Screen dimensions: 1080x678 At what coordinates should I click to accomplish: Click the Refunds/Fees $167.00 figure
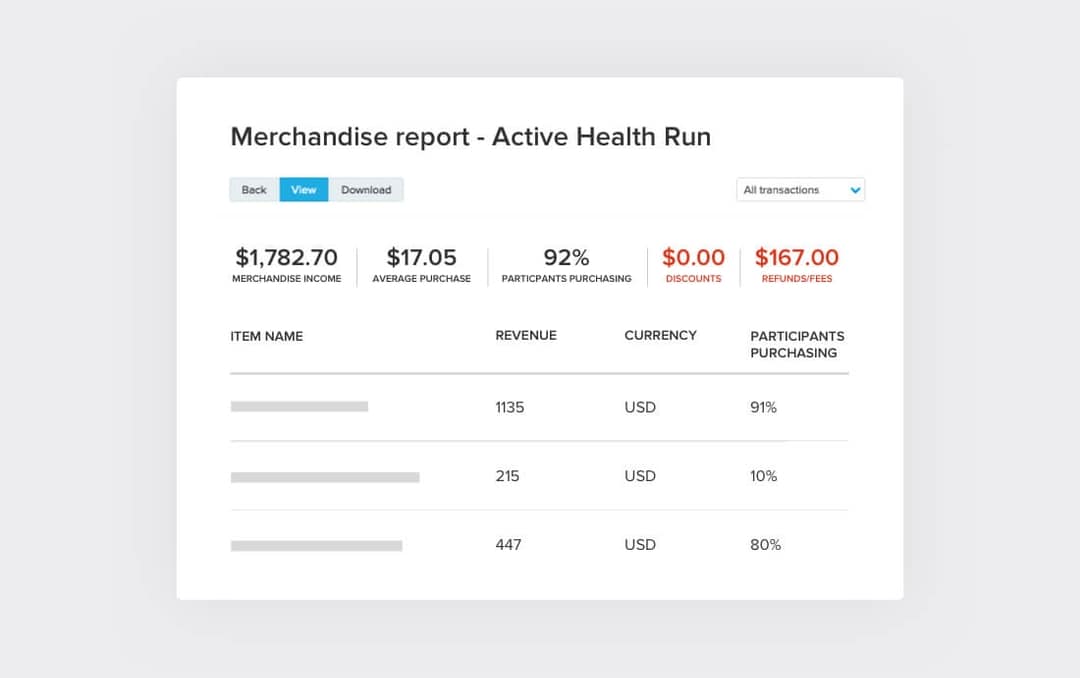point(796,257)
